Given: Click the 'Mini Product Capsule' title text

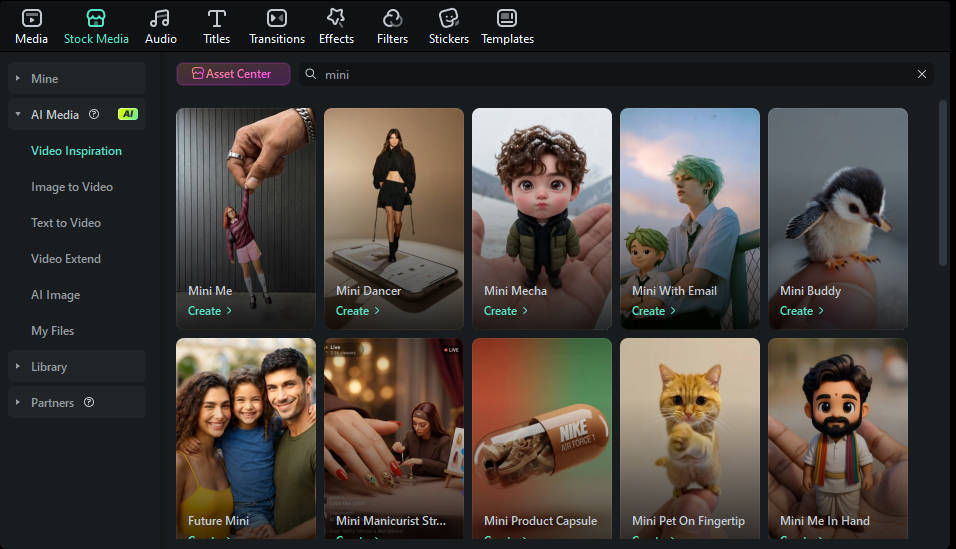Looking at the screenshot, I should coord(540,521).
